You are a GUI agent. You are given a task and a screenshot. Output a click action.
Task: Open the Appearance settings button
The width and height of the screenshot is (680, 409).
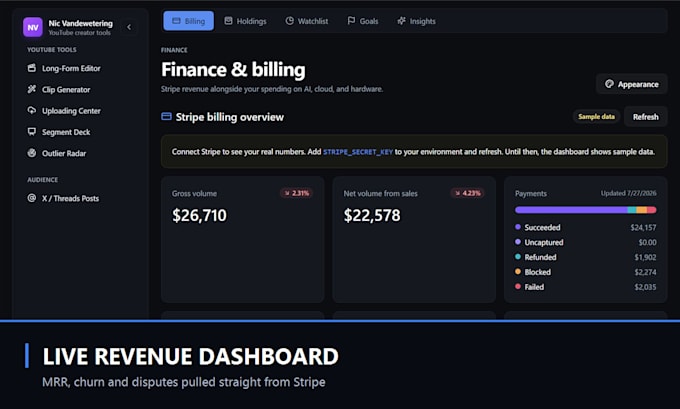632,84
